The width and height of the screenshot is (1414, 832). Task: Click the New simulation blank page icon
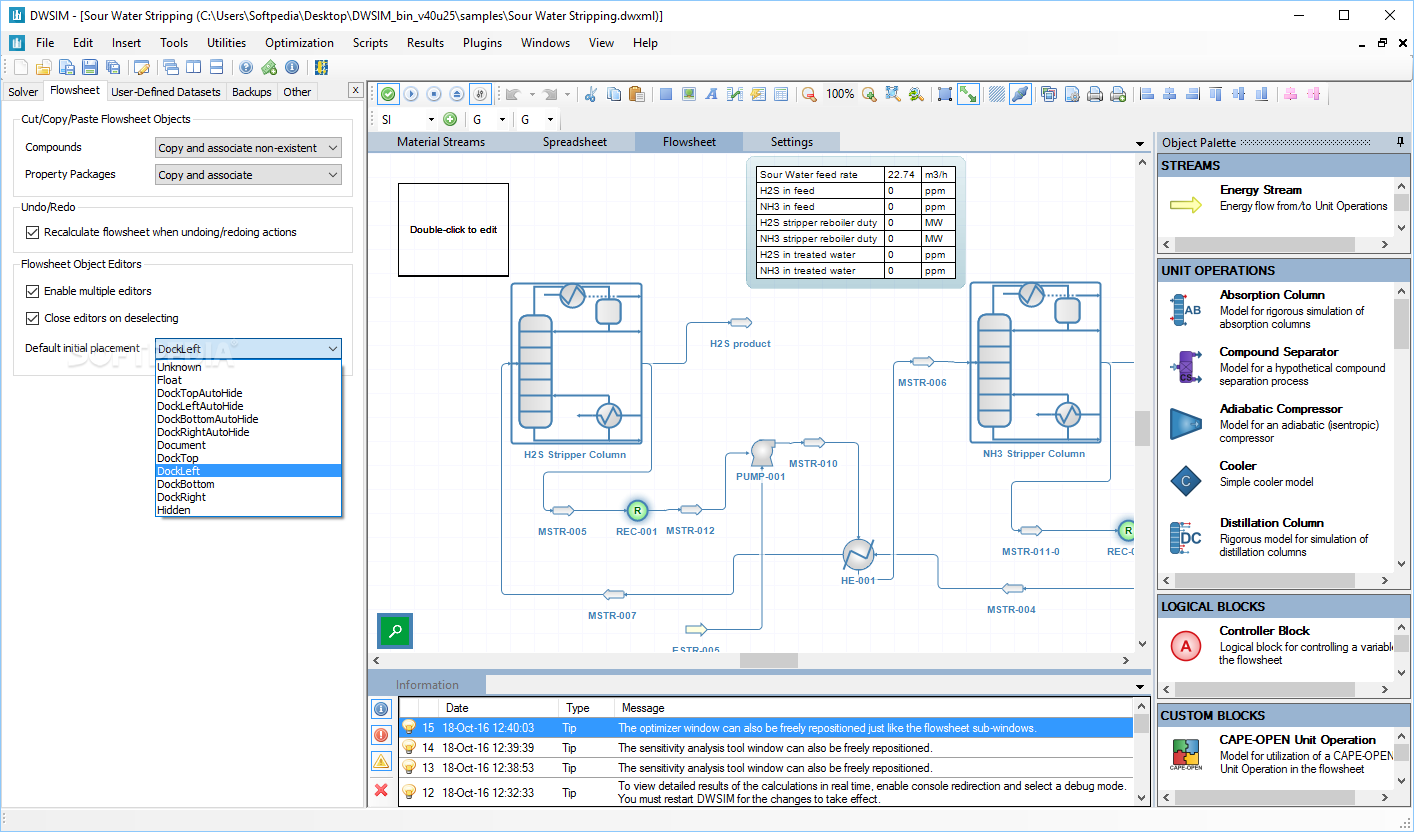[20, 67]
